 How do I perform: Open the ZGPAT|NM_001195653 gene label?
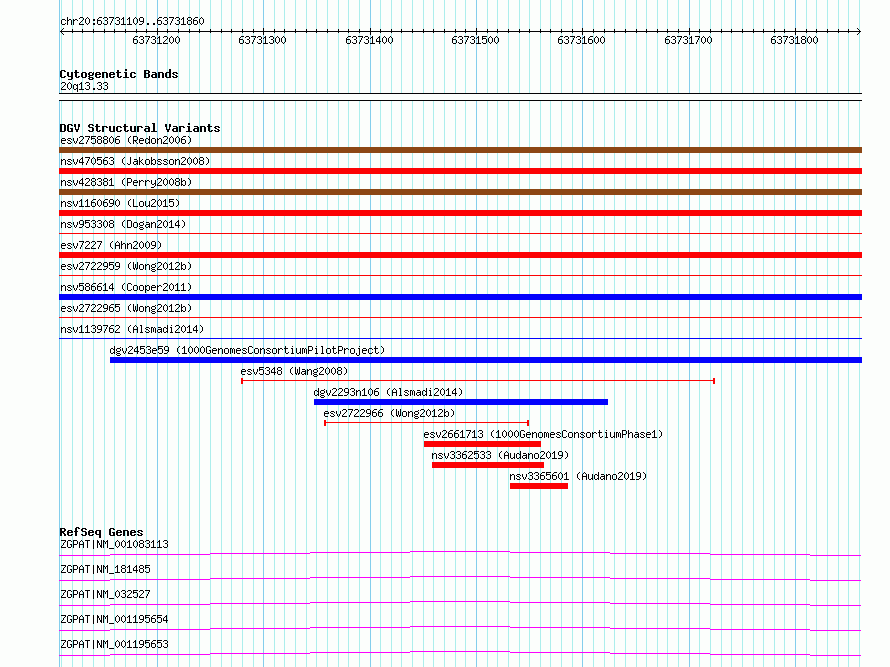pos(114,644)
